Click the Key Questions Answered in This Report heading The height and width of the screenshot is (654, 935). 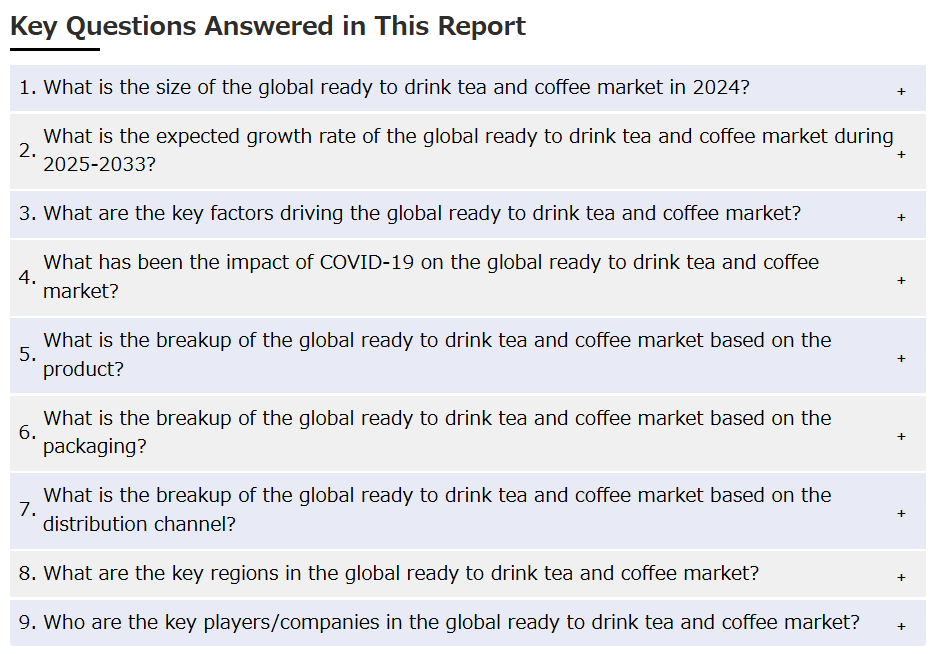tap(268, 26)
